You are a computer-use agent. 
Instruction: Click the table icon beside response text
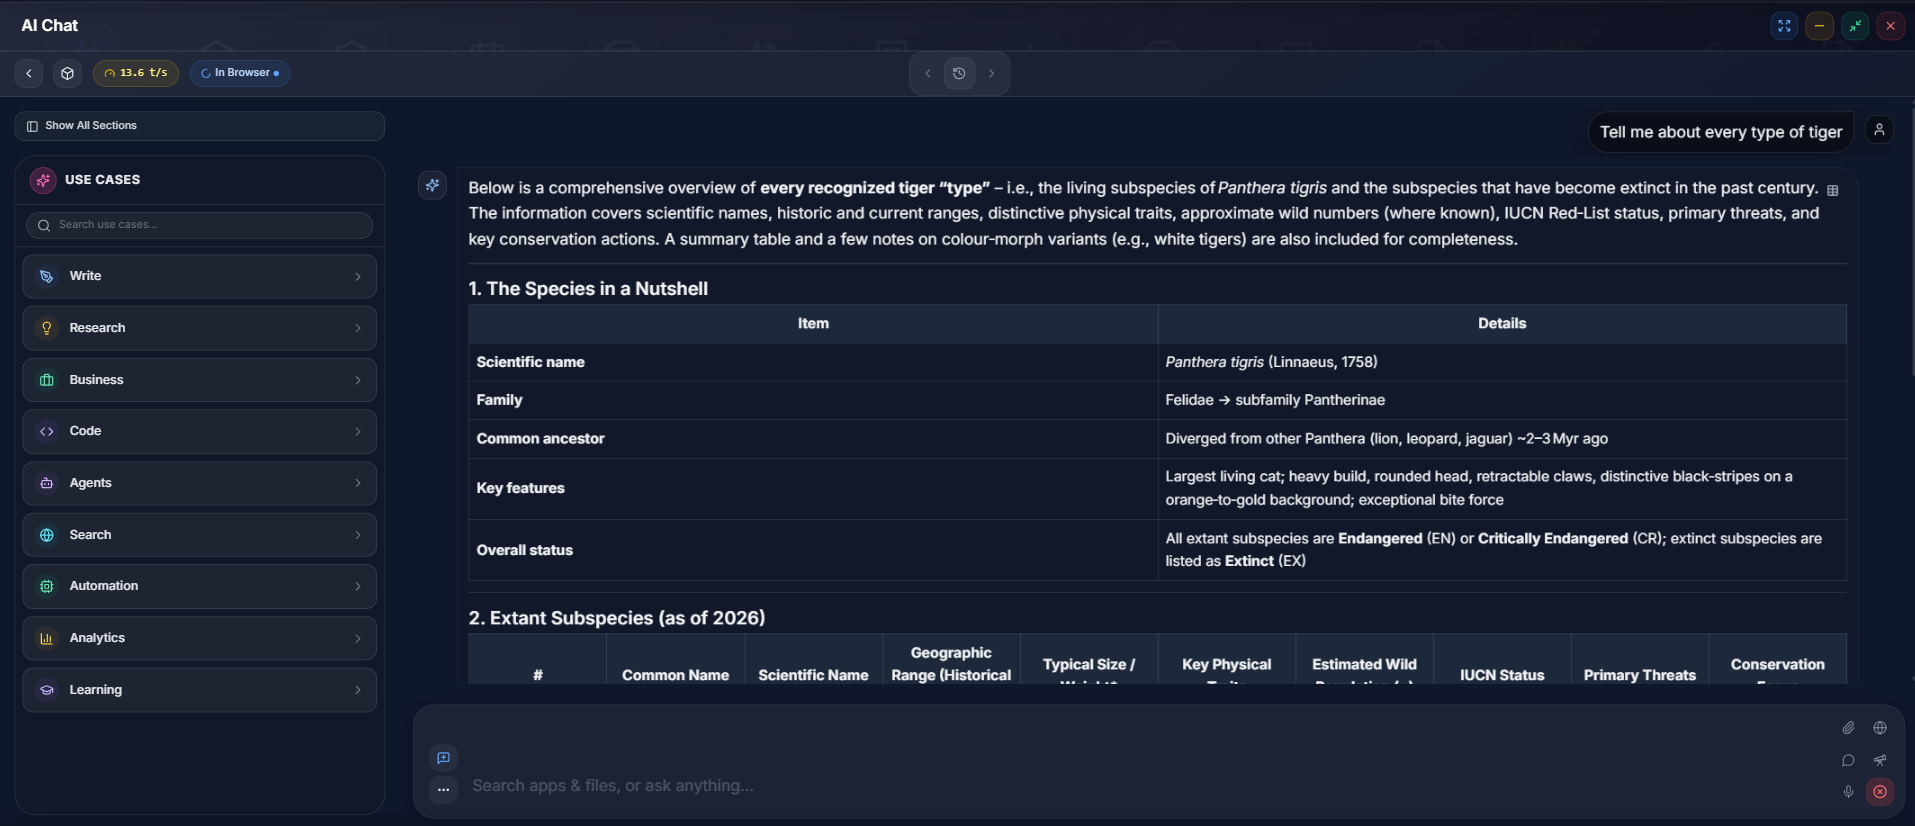pyautogui.click(x=1832, y=190)
